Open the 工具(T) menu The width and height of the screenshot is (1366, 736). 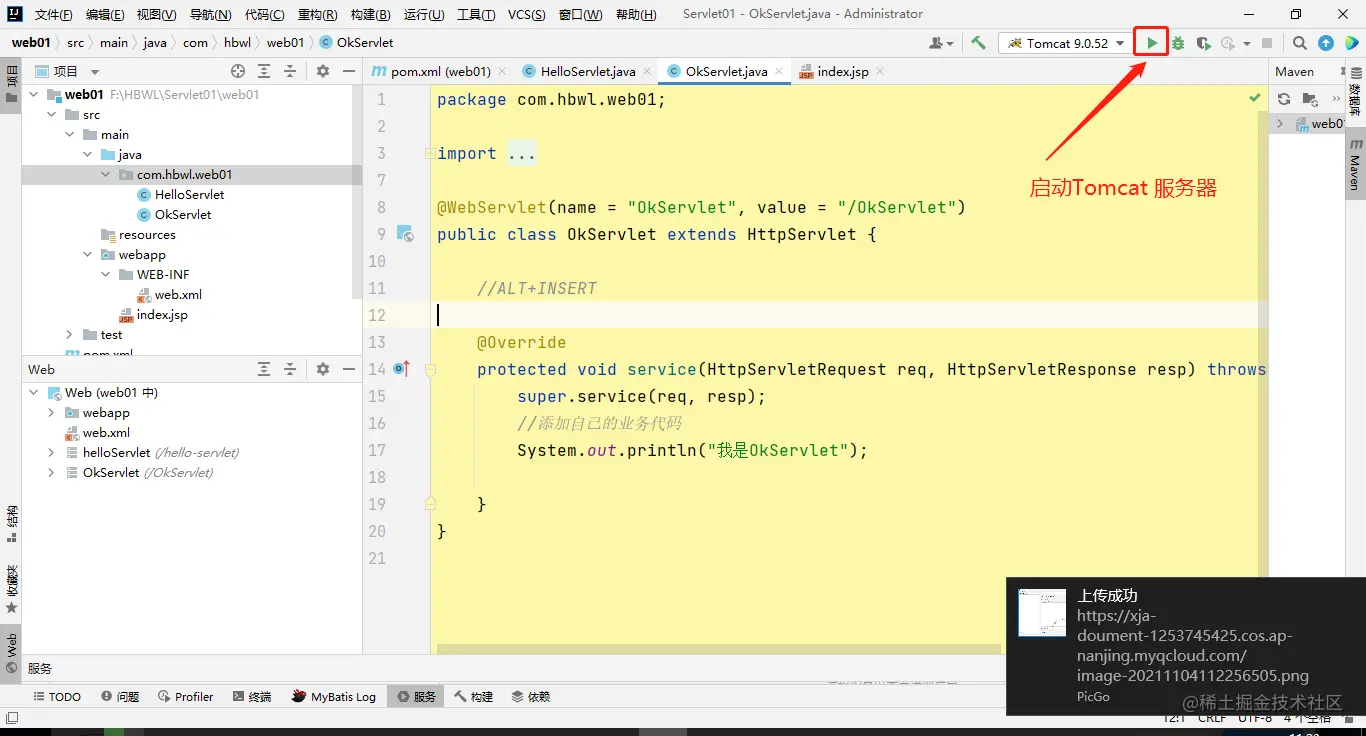476,15
